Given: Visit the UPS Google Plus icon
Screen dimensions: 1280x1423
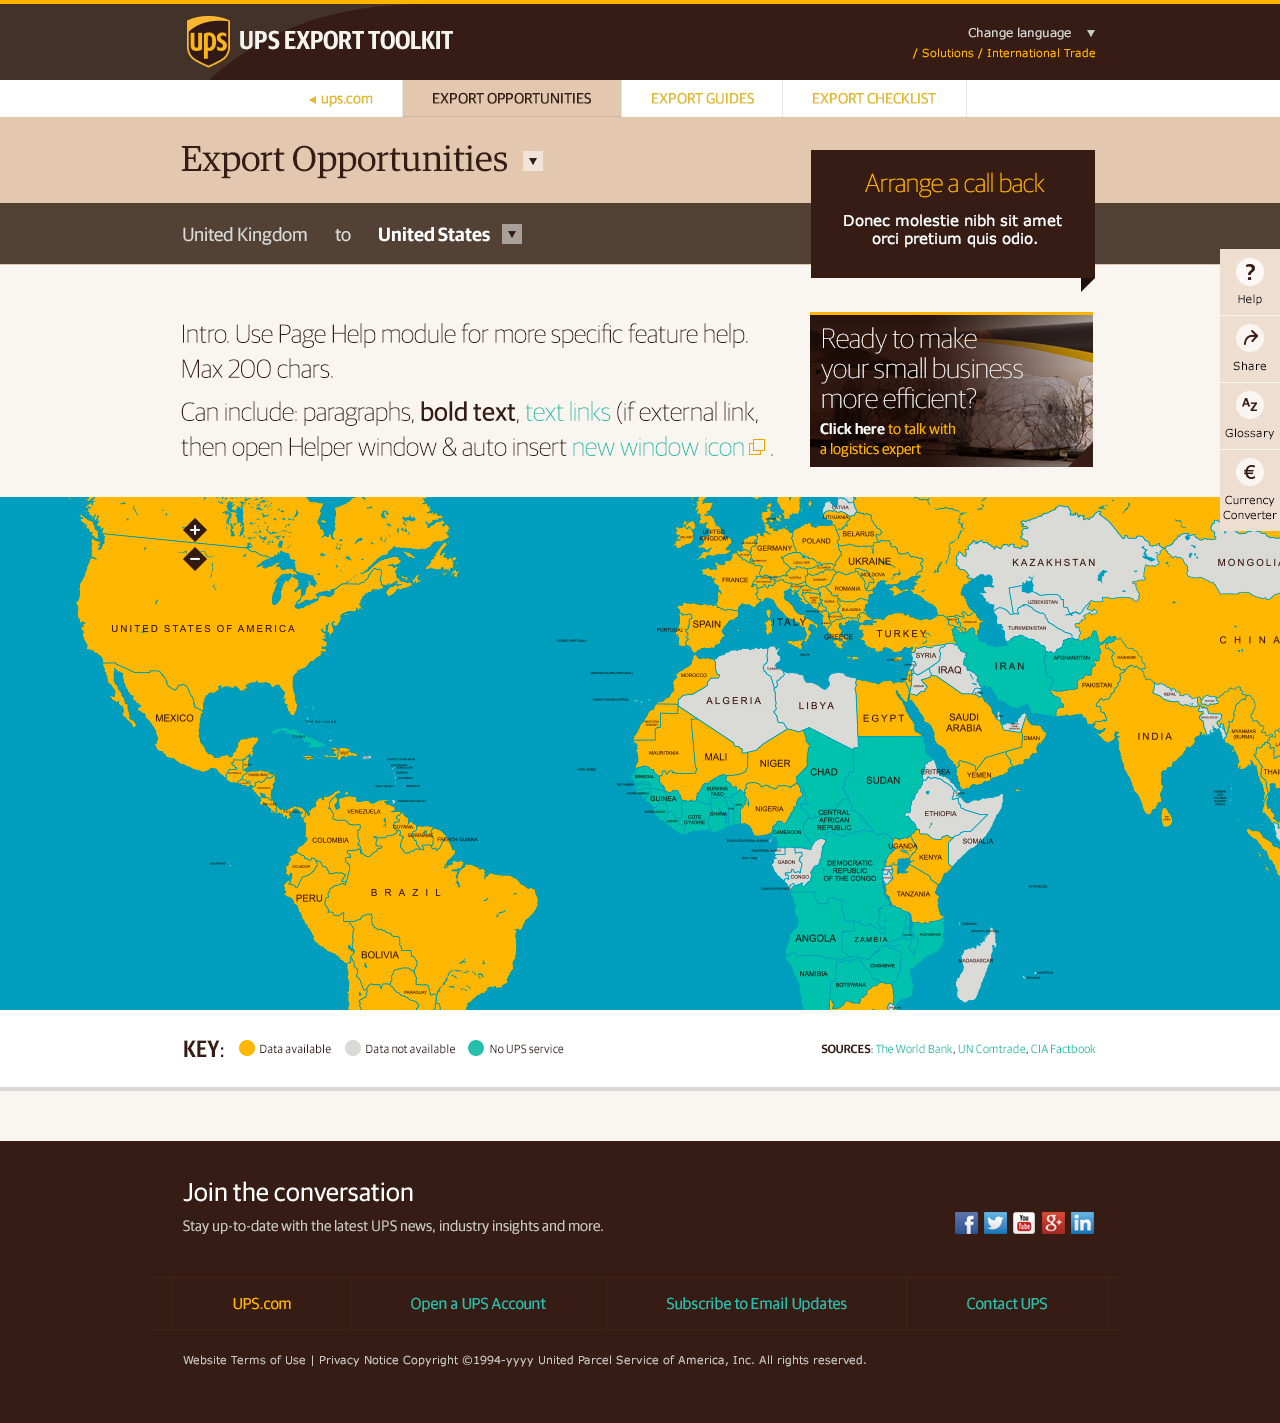Looking at the screenshot, I should coord(1053,1223).
